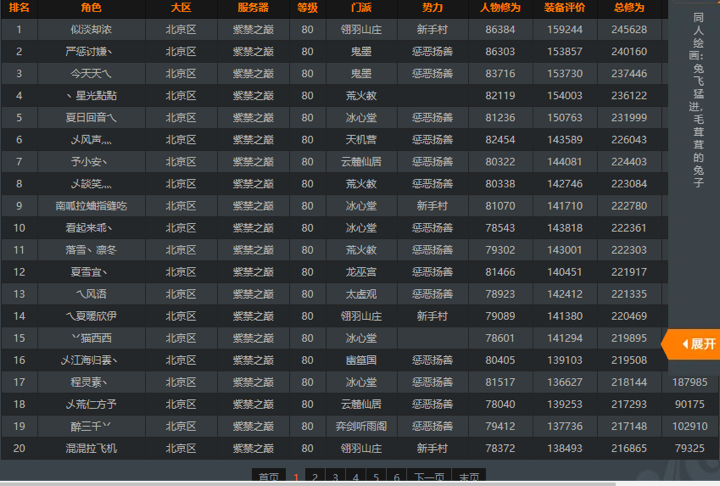The image size is (720, 486).
Task: Sort by 总修为 column header
Action: pyautogui.click(x=629, y=7)
